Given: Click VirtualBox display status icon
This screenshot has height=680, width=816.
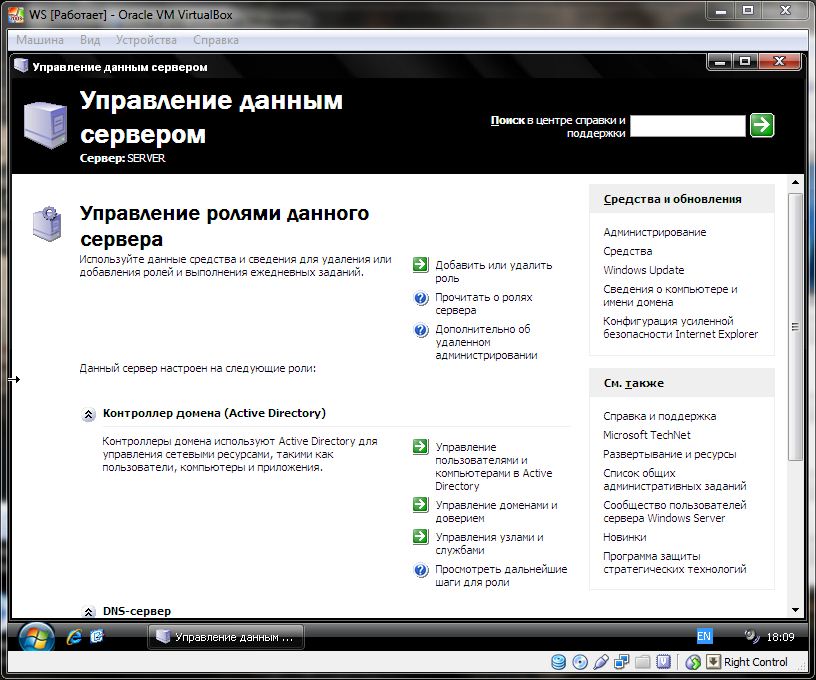Looking at the screenshot, I should coord(664,662).
